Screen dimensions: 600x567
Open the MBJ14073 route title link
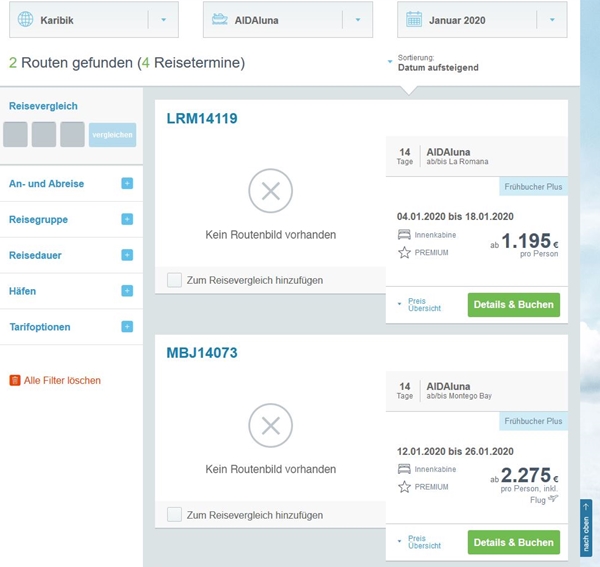tap(201, 353)
